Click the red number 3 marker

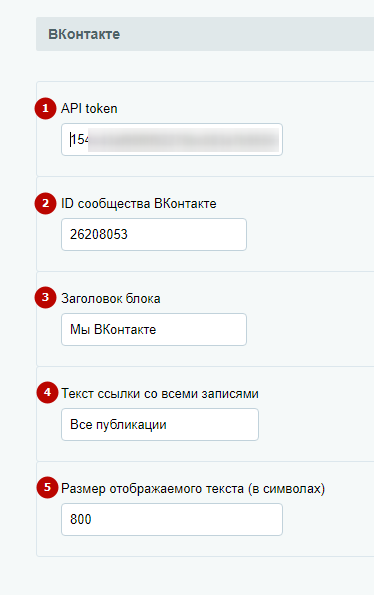point(46,298)
